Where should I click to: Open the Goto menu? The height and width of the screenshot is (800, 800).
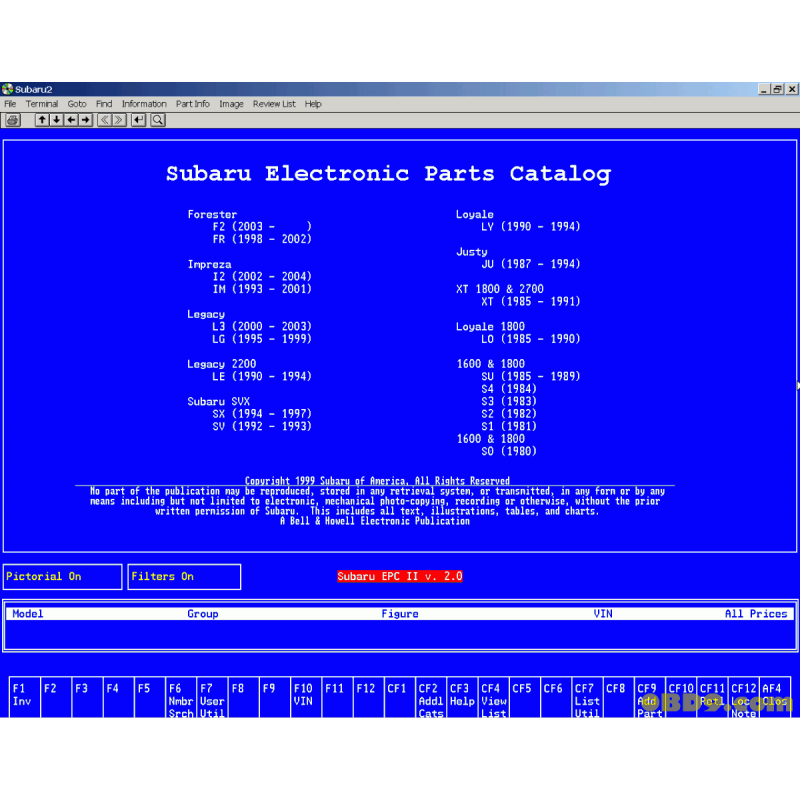77,104
